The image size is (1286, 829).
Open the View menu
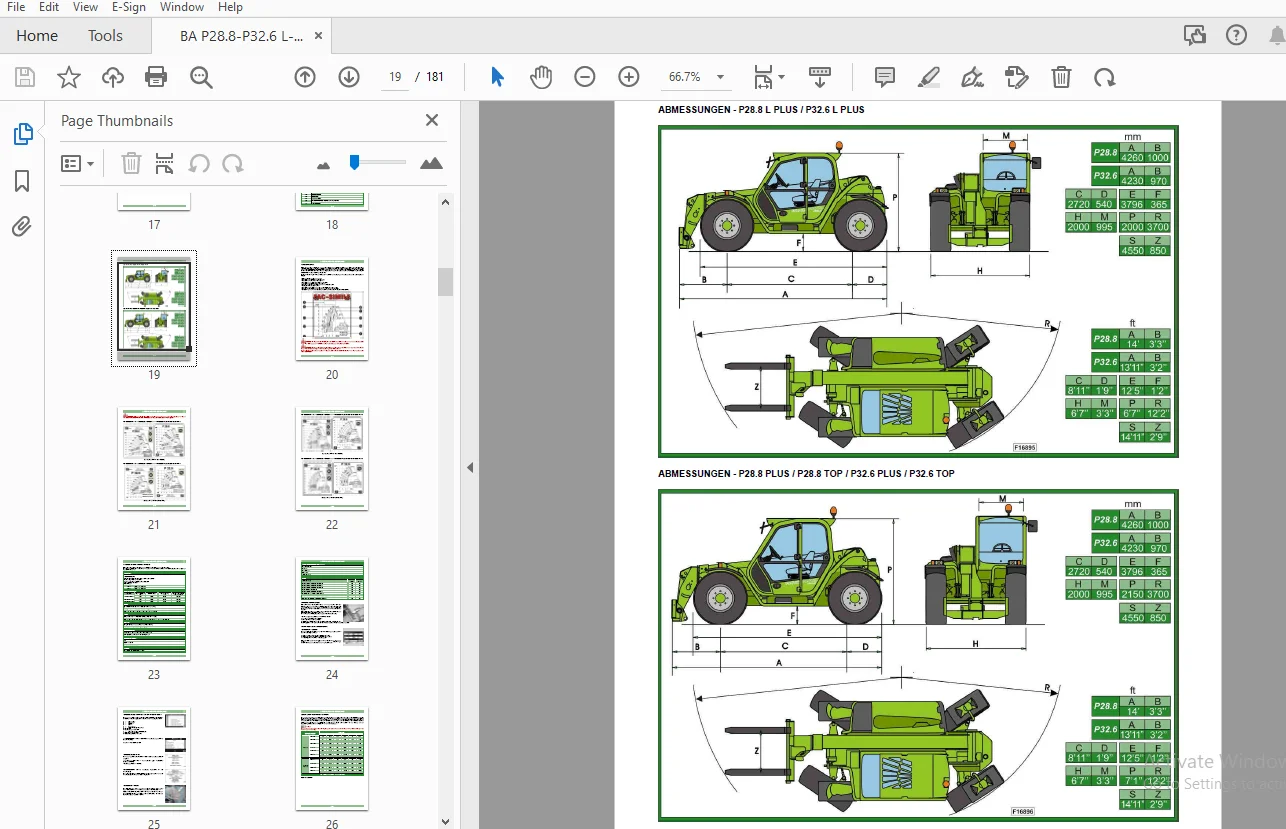click(85, 7)
